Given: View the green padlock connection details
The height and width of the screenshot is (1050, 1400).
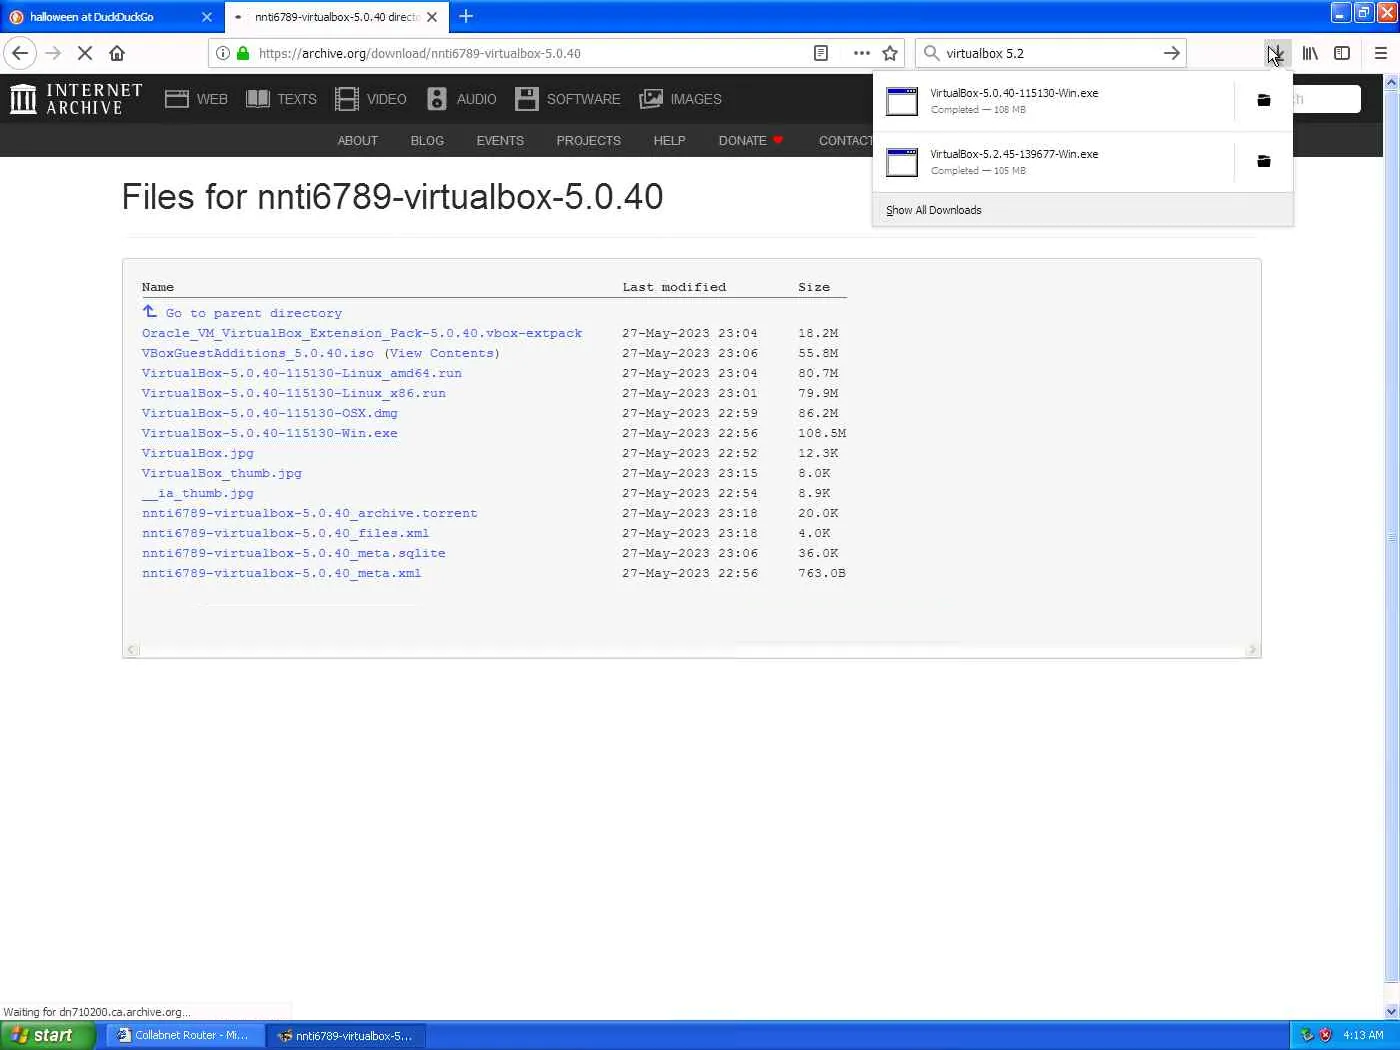Looking at the screenshot, I should 242,53.
